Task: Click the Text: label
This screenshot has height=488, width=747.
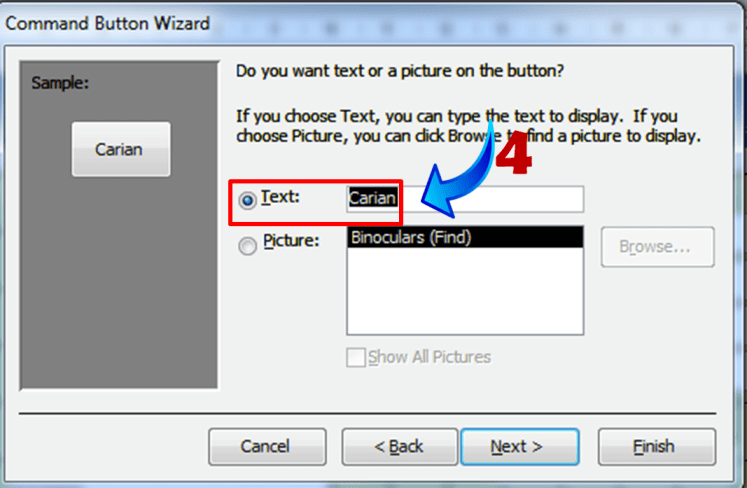Action: click(x=280, y=196)
